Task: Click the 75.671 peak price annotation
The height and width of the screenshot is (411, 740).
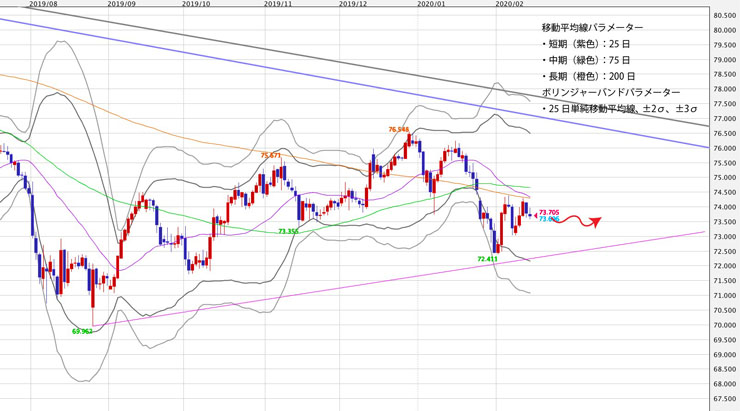Action: click(x=271, y=155)
